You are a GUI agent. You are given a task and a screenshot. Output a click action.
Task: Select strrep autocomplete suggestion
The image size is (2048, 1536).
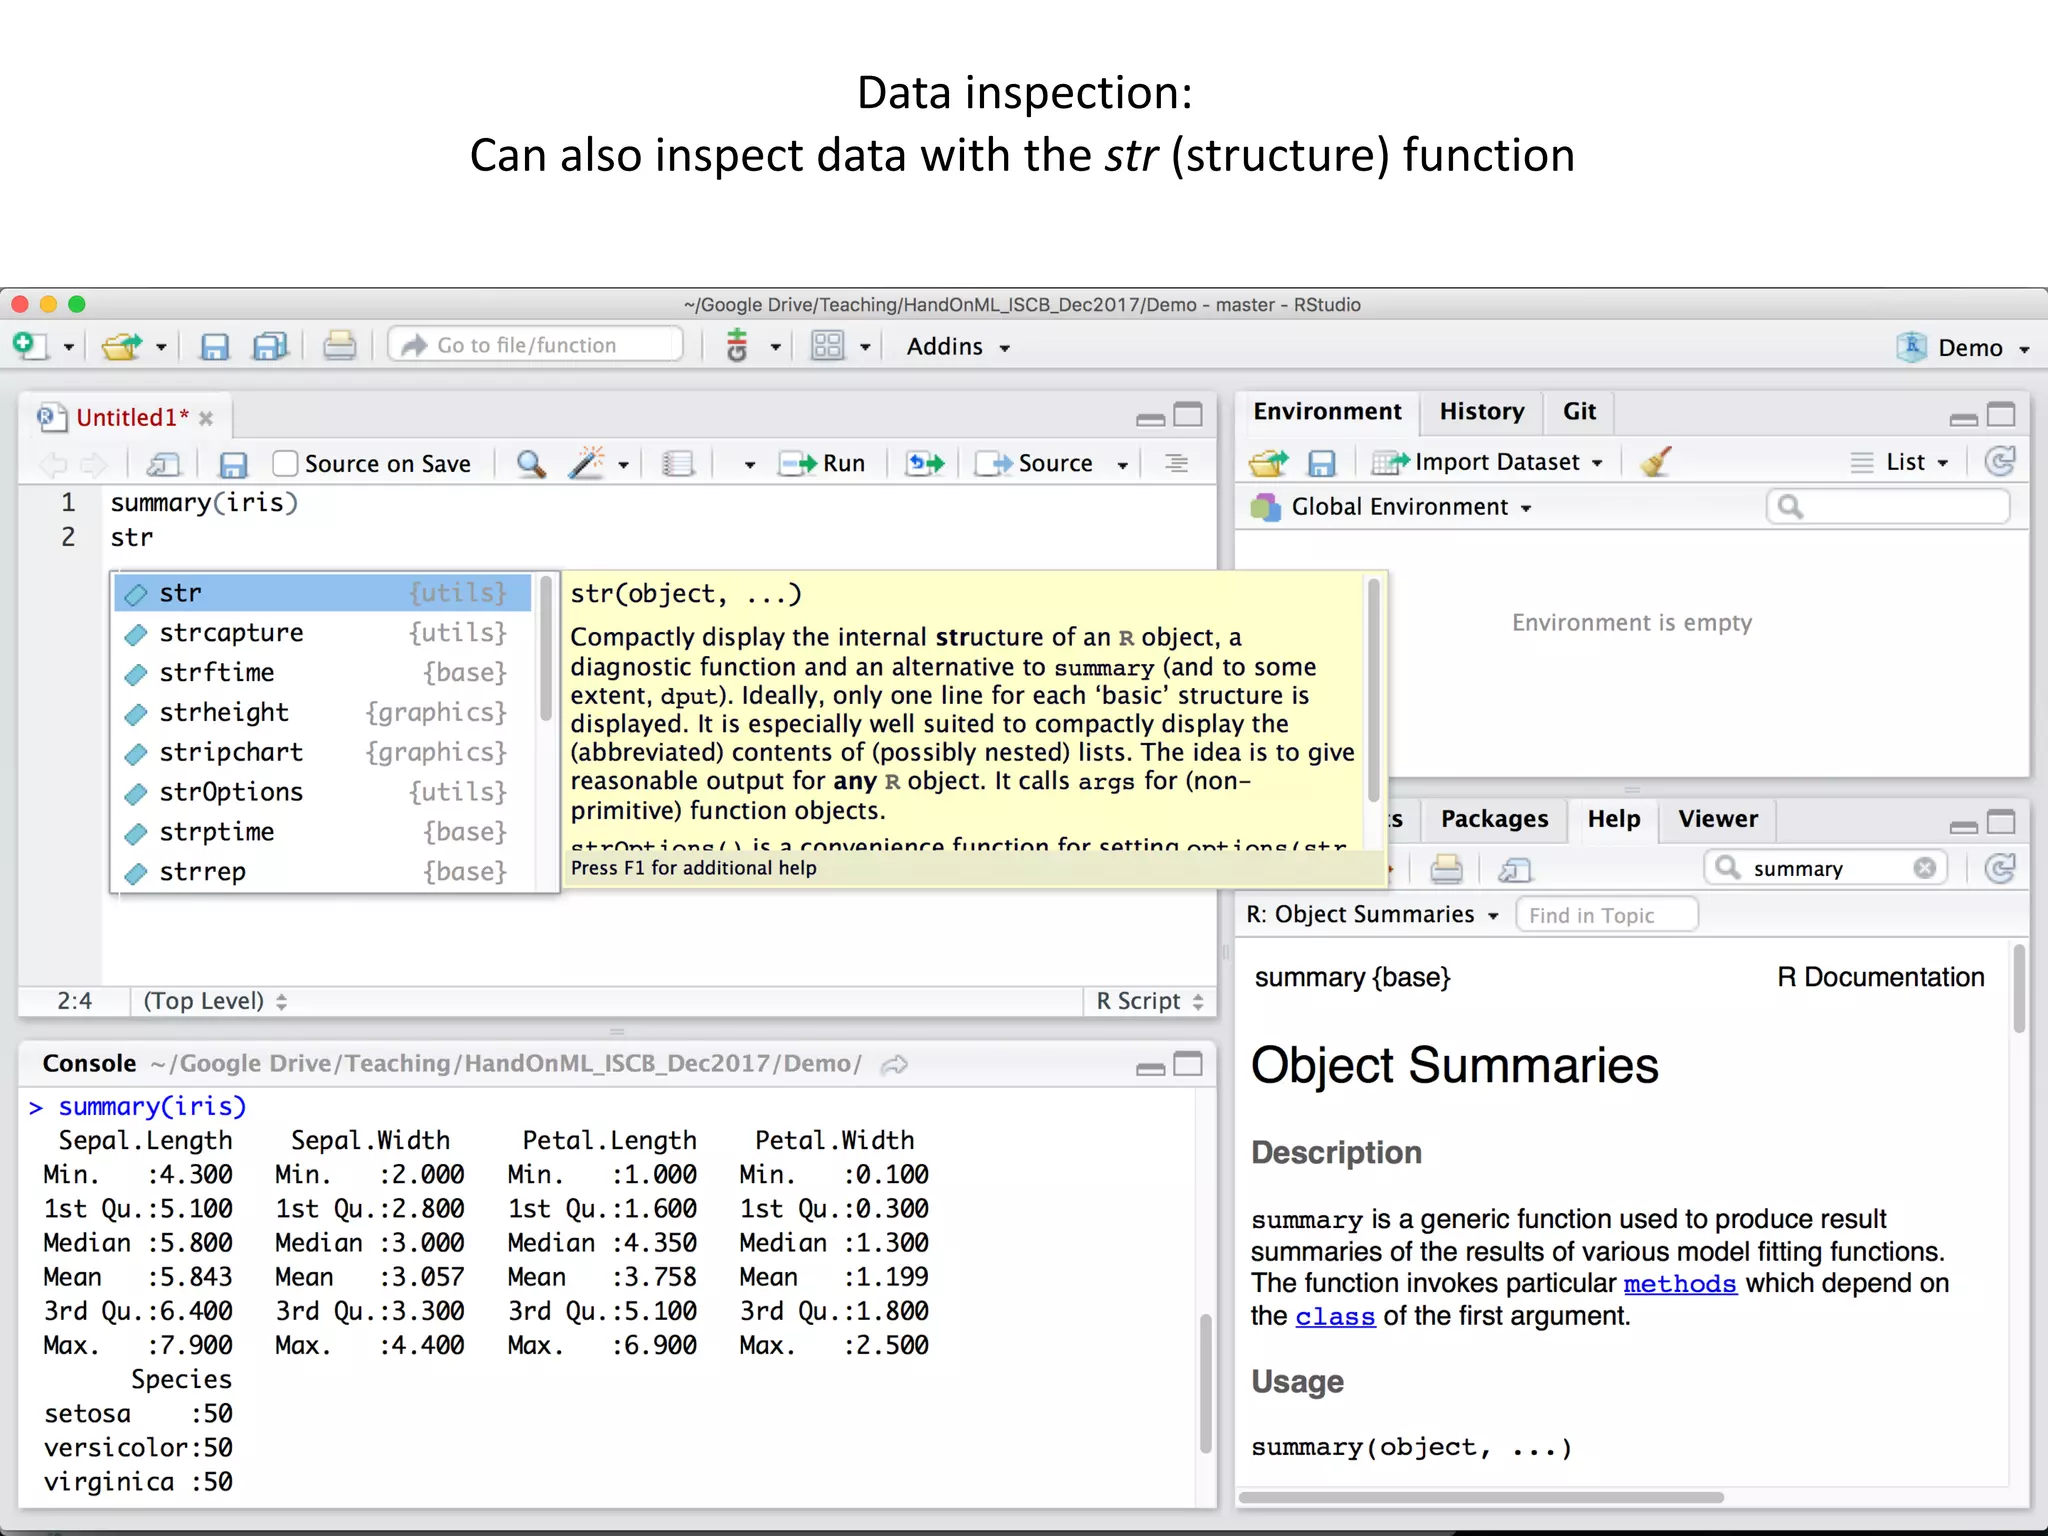pyautogui.click(x=323, y=872)
